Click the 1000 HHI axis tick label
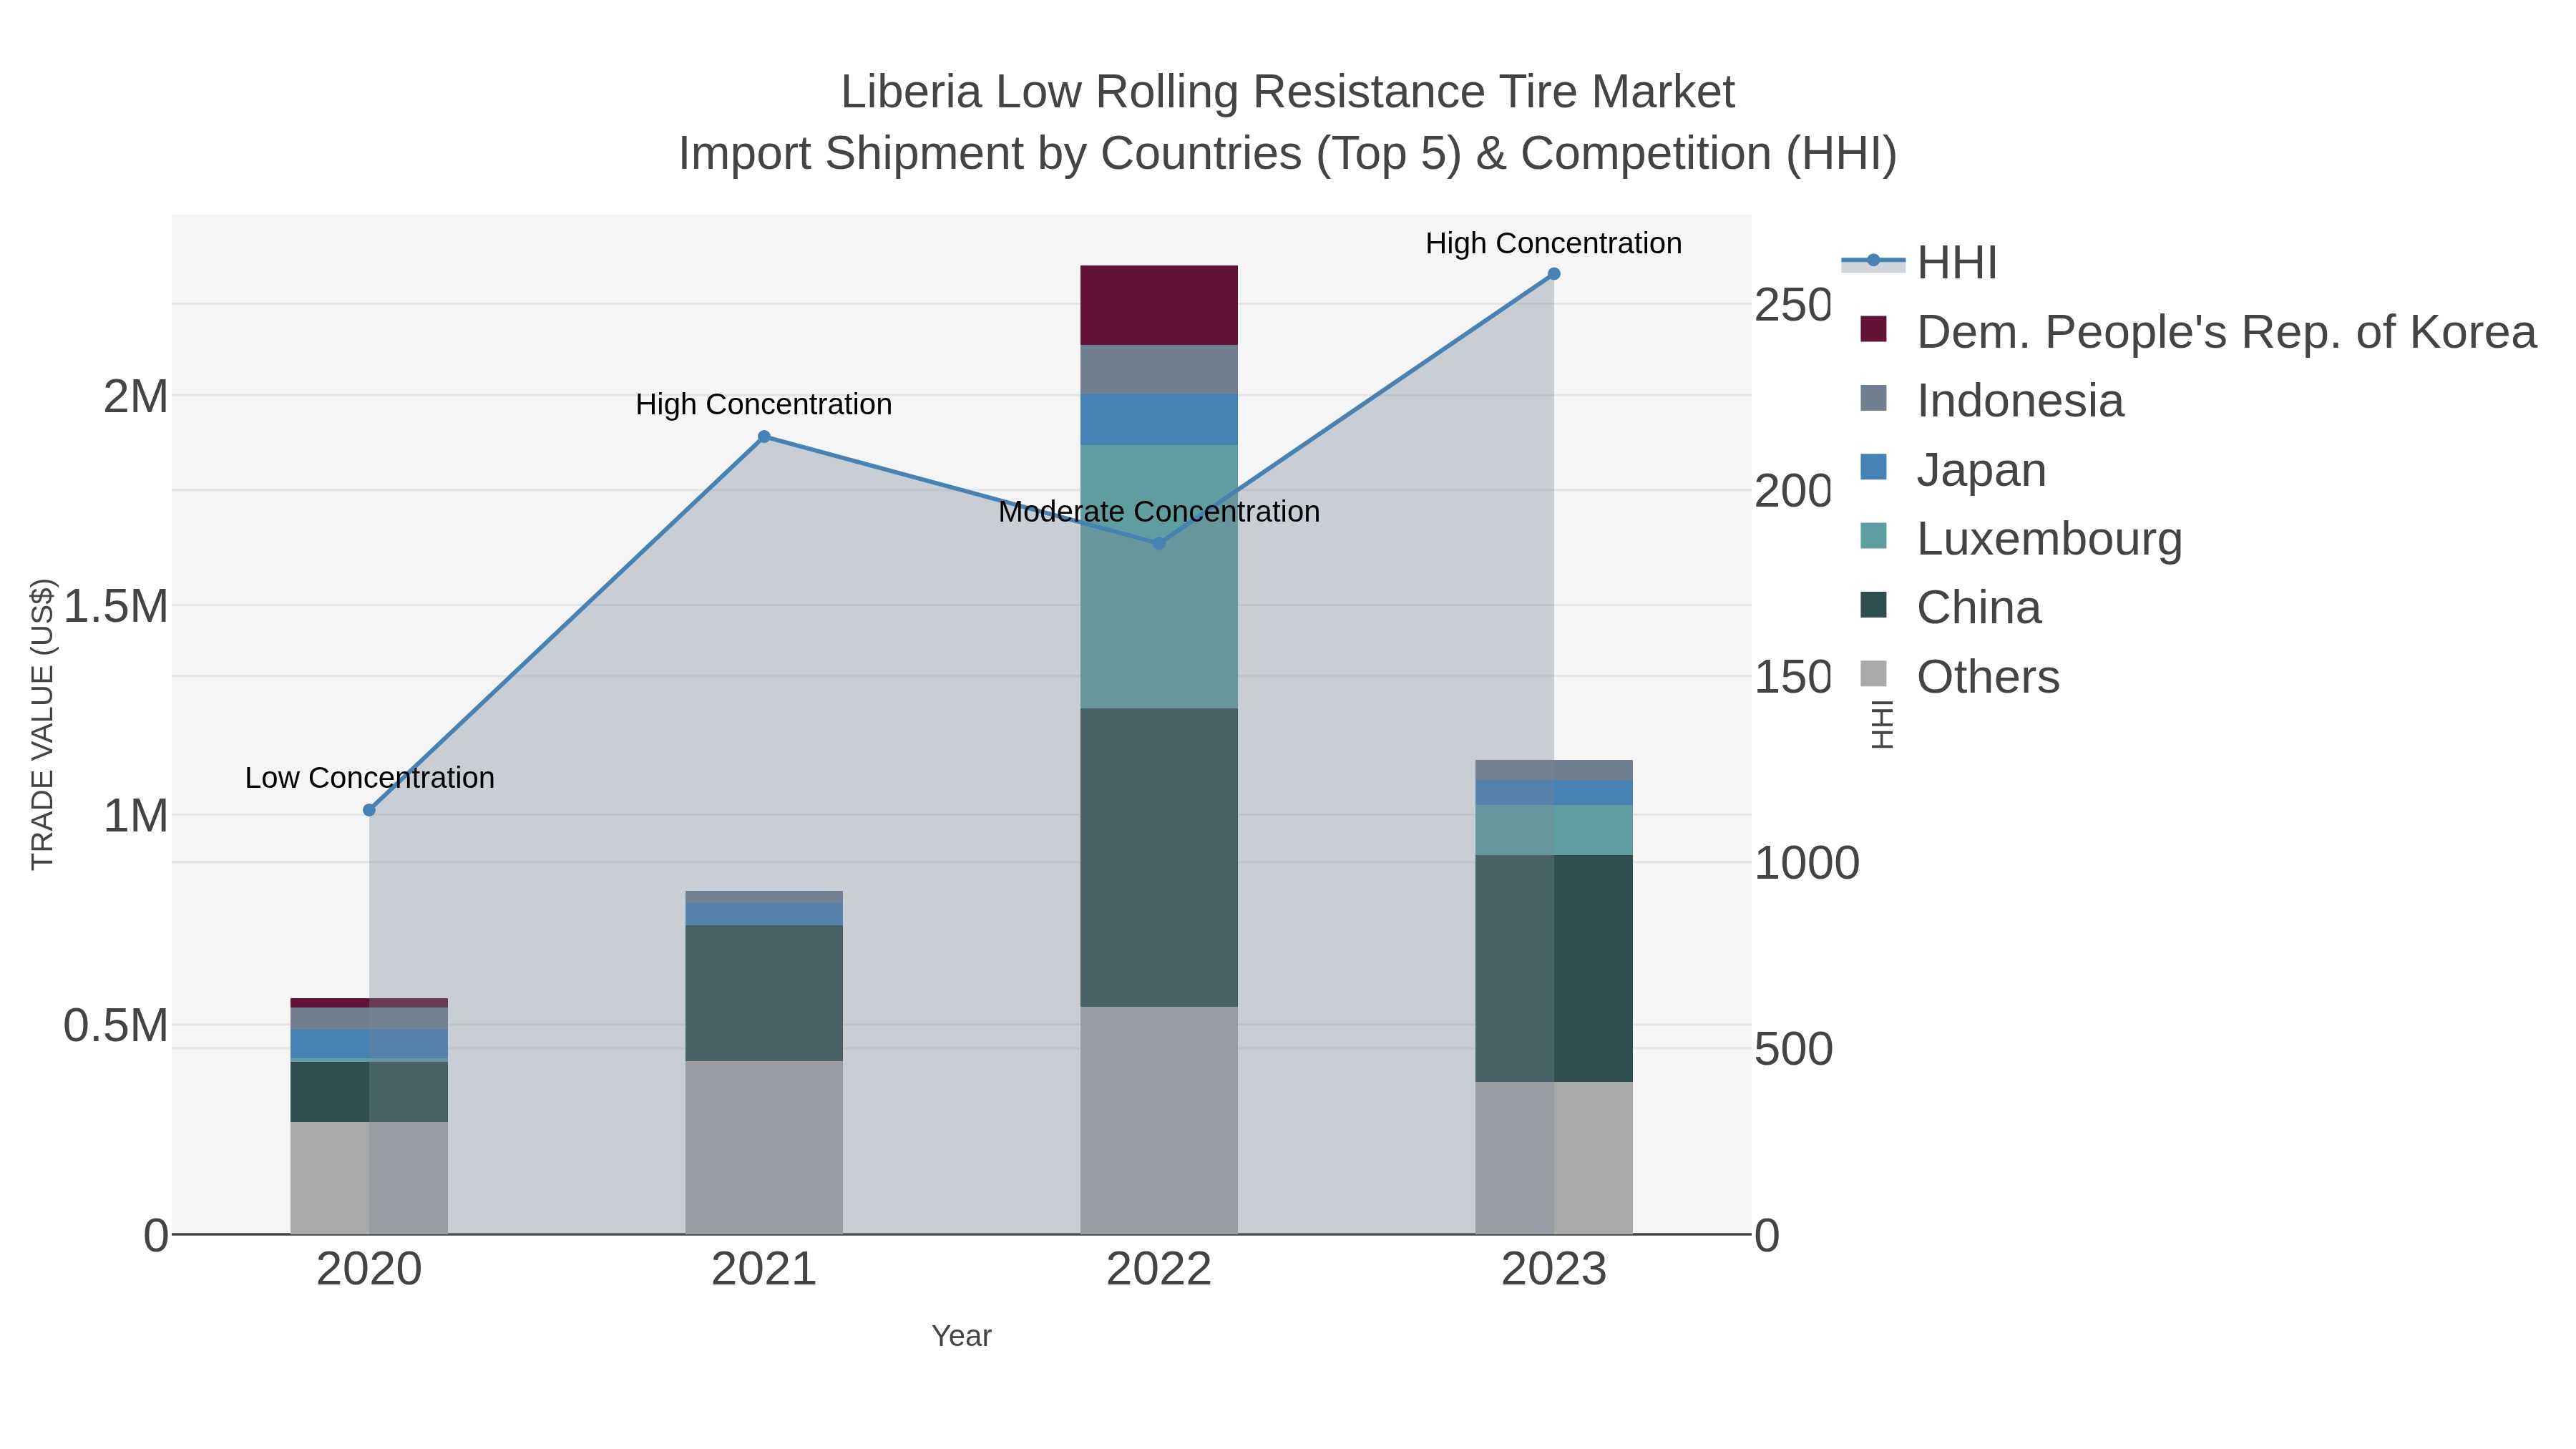Viewport: 2576px width, 1449px height. 1807,863
